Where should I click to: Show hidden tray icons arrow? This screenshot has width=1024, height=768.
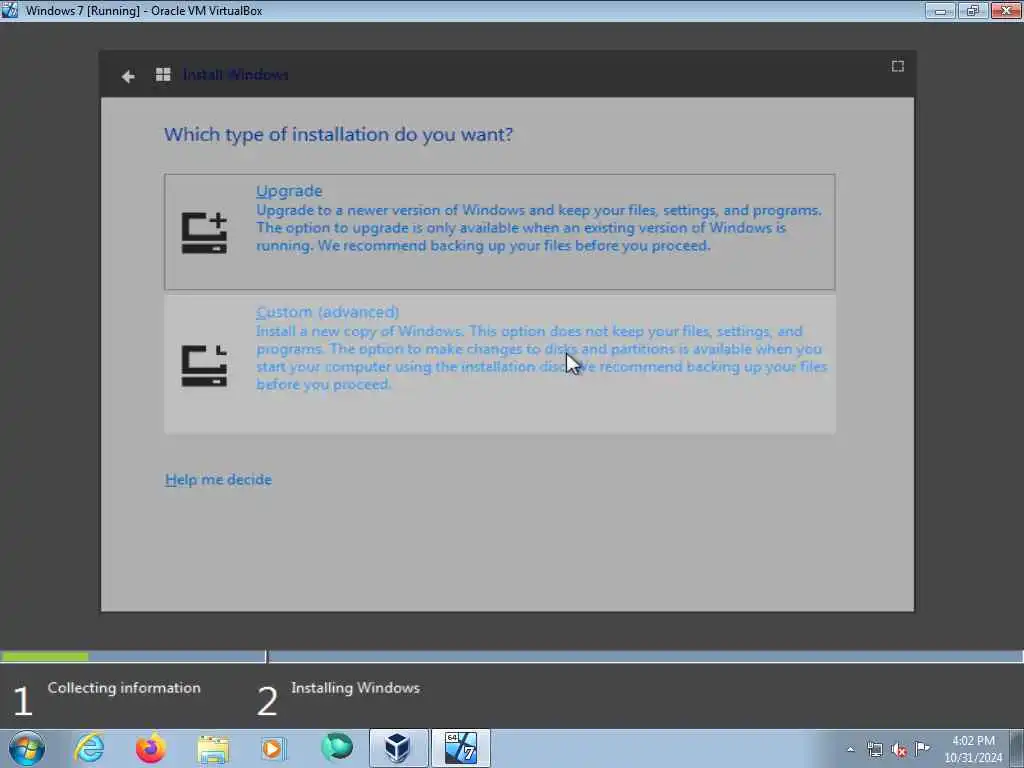(x=850, y=750)
